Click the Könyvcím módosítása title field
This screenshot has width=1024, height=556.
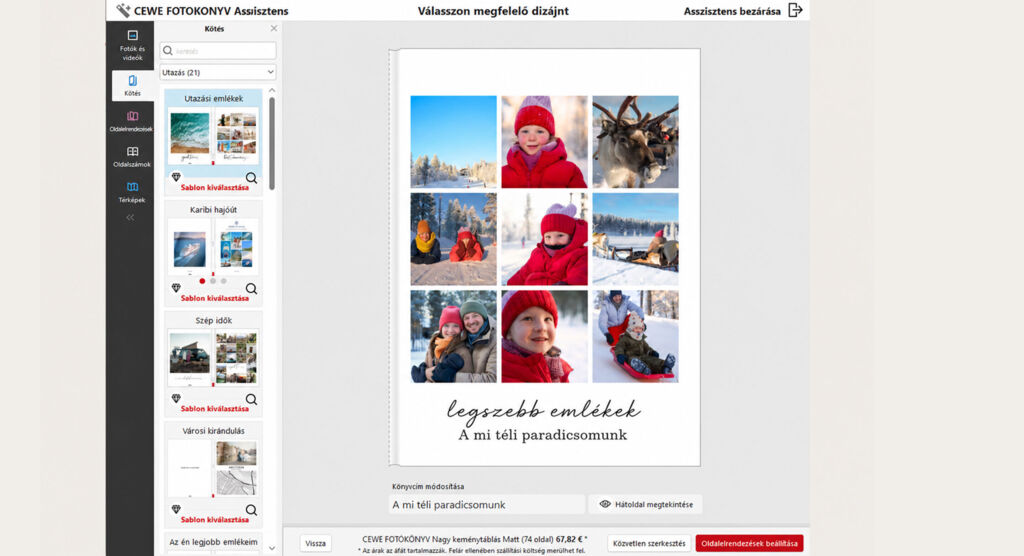pyautogui.click(x=487, y=505)
